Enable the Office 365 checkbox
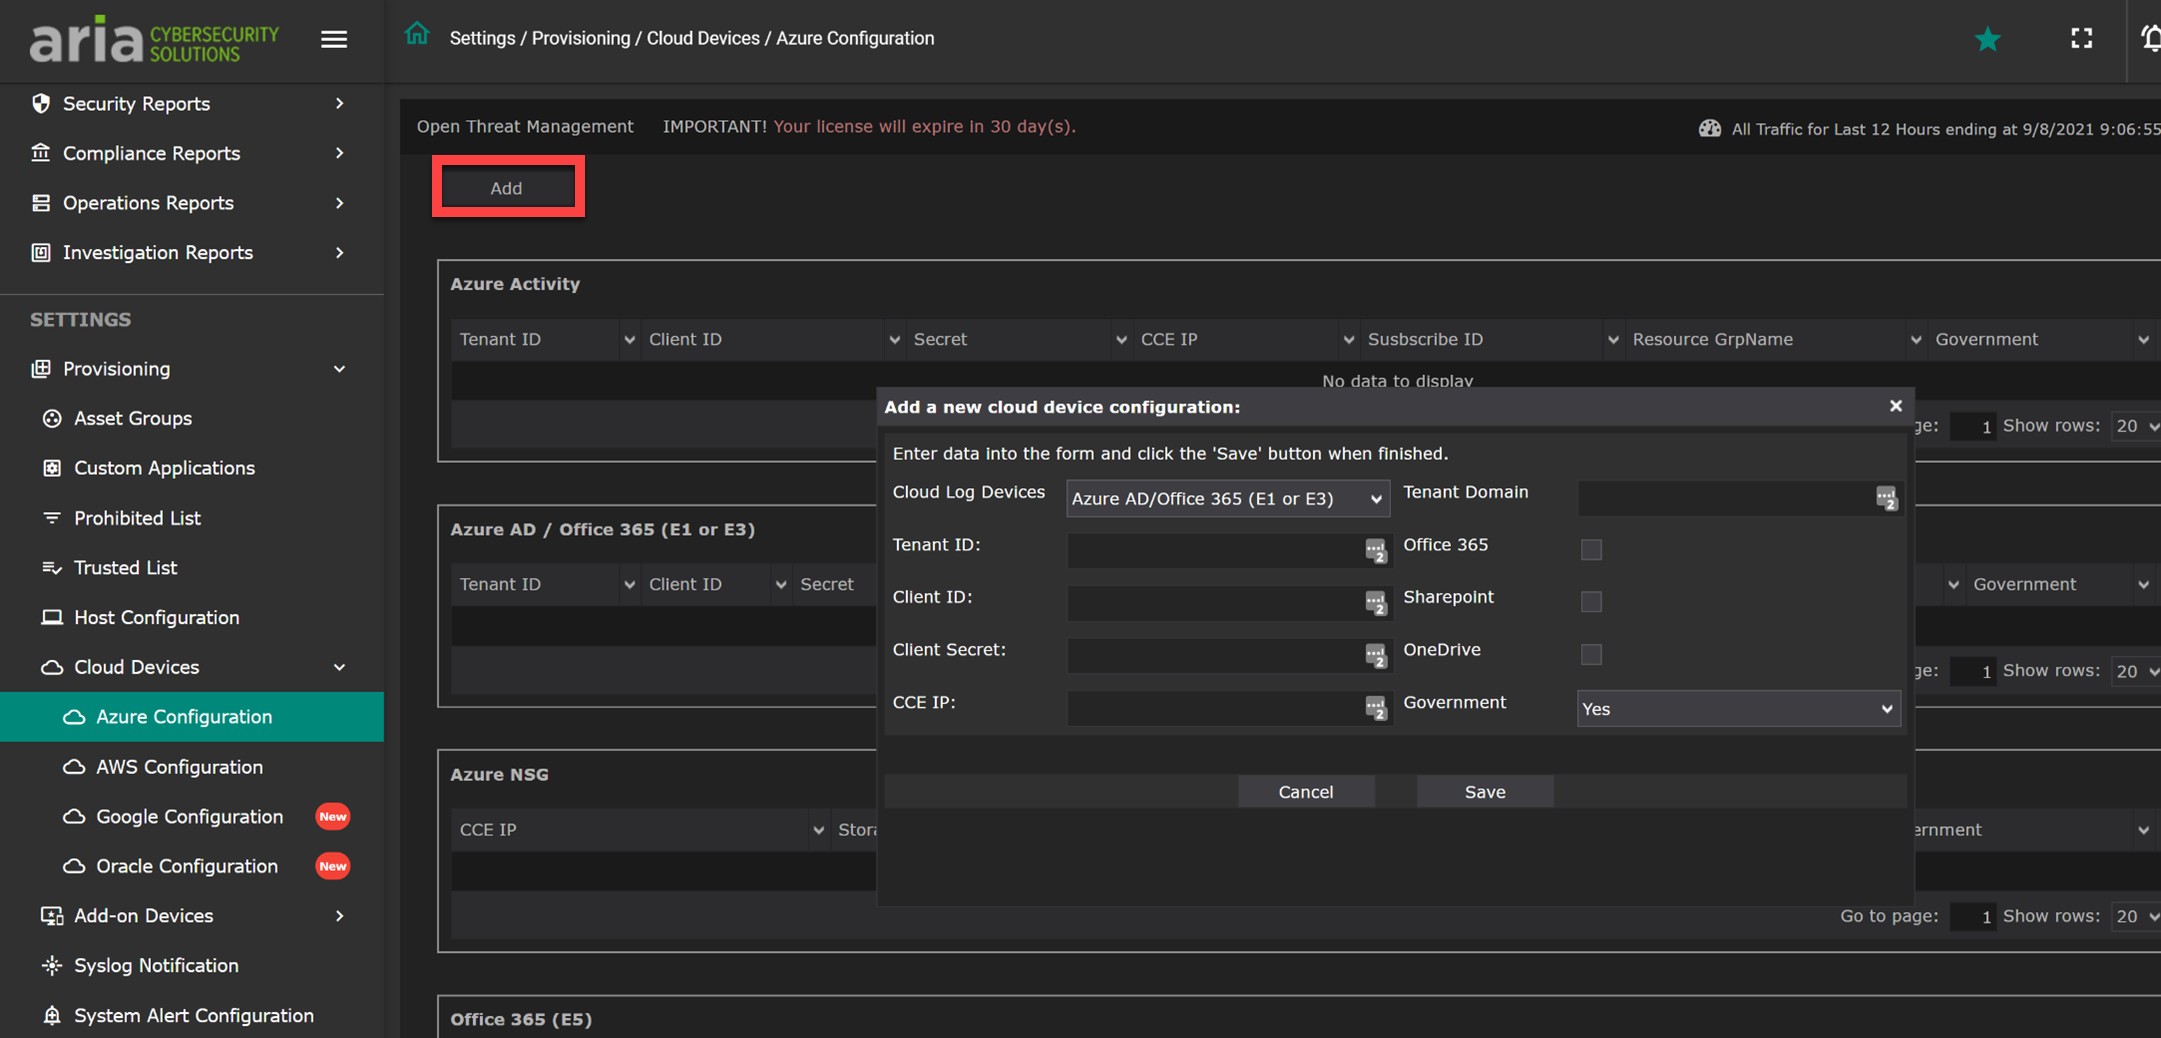The width and height of the screenshot is (2161, 1038). click(x=1591, y=549)
